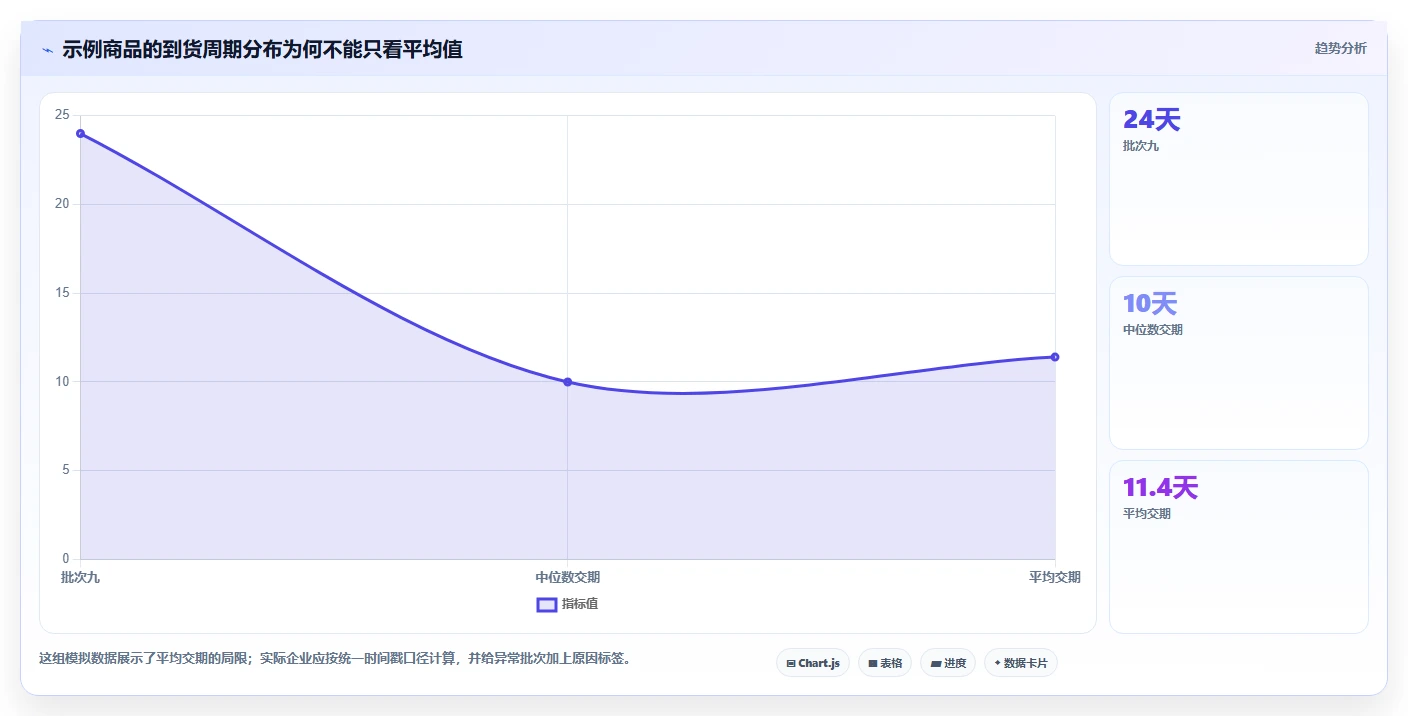Viewport: 1408px width, 716px height.
Task: Click the 表格 chip icon
Action: (x=872, y=663)
